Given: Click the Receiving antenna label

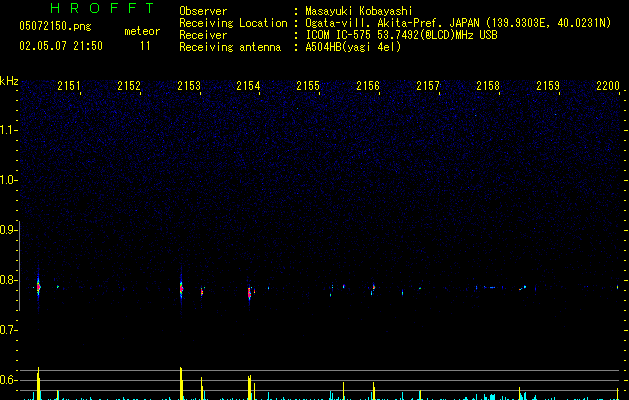Looking at the screenshot, I should 230,47.
